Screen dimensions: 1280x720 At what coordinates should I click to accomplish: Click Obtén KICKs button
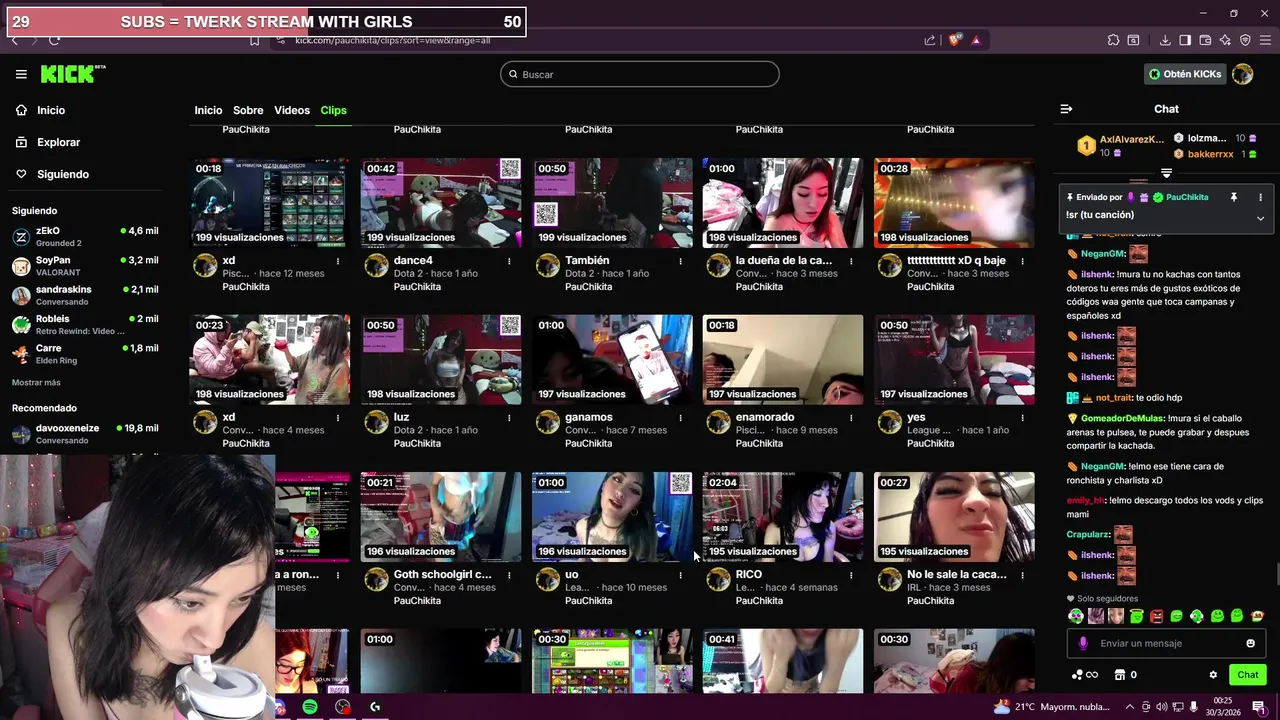point(1185,74)
